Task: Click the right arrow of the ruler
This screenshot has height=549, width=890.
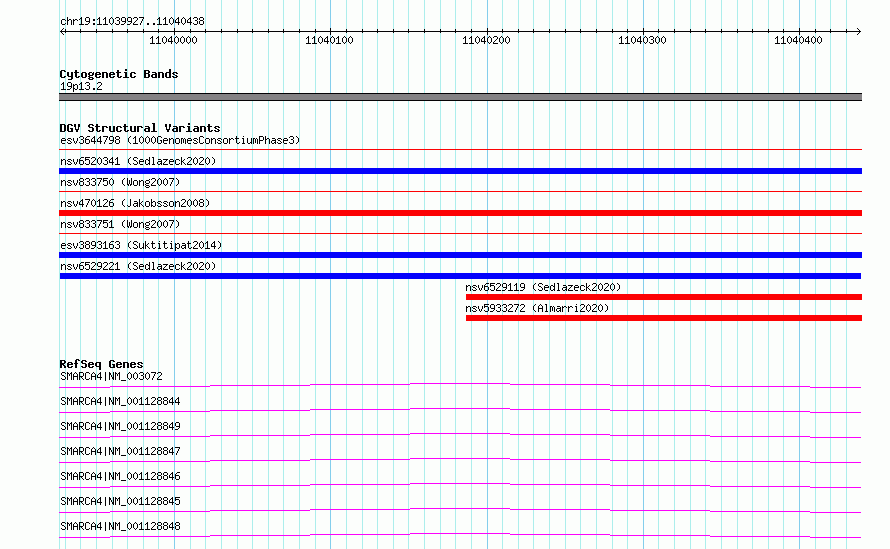Action: pyautogui.click(x=858, y=31)
